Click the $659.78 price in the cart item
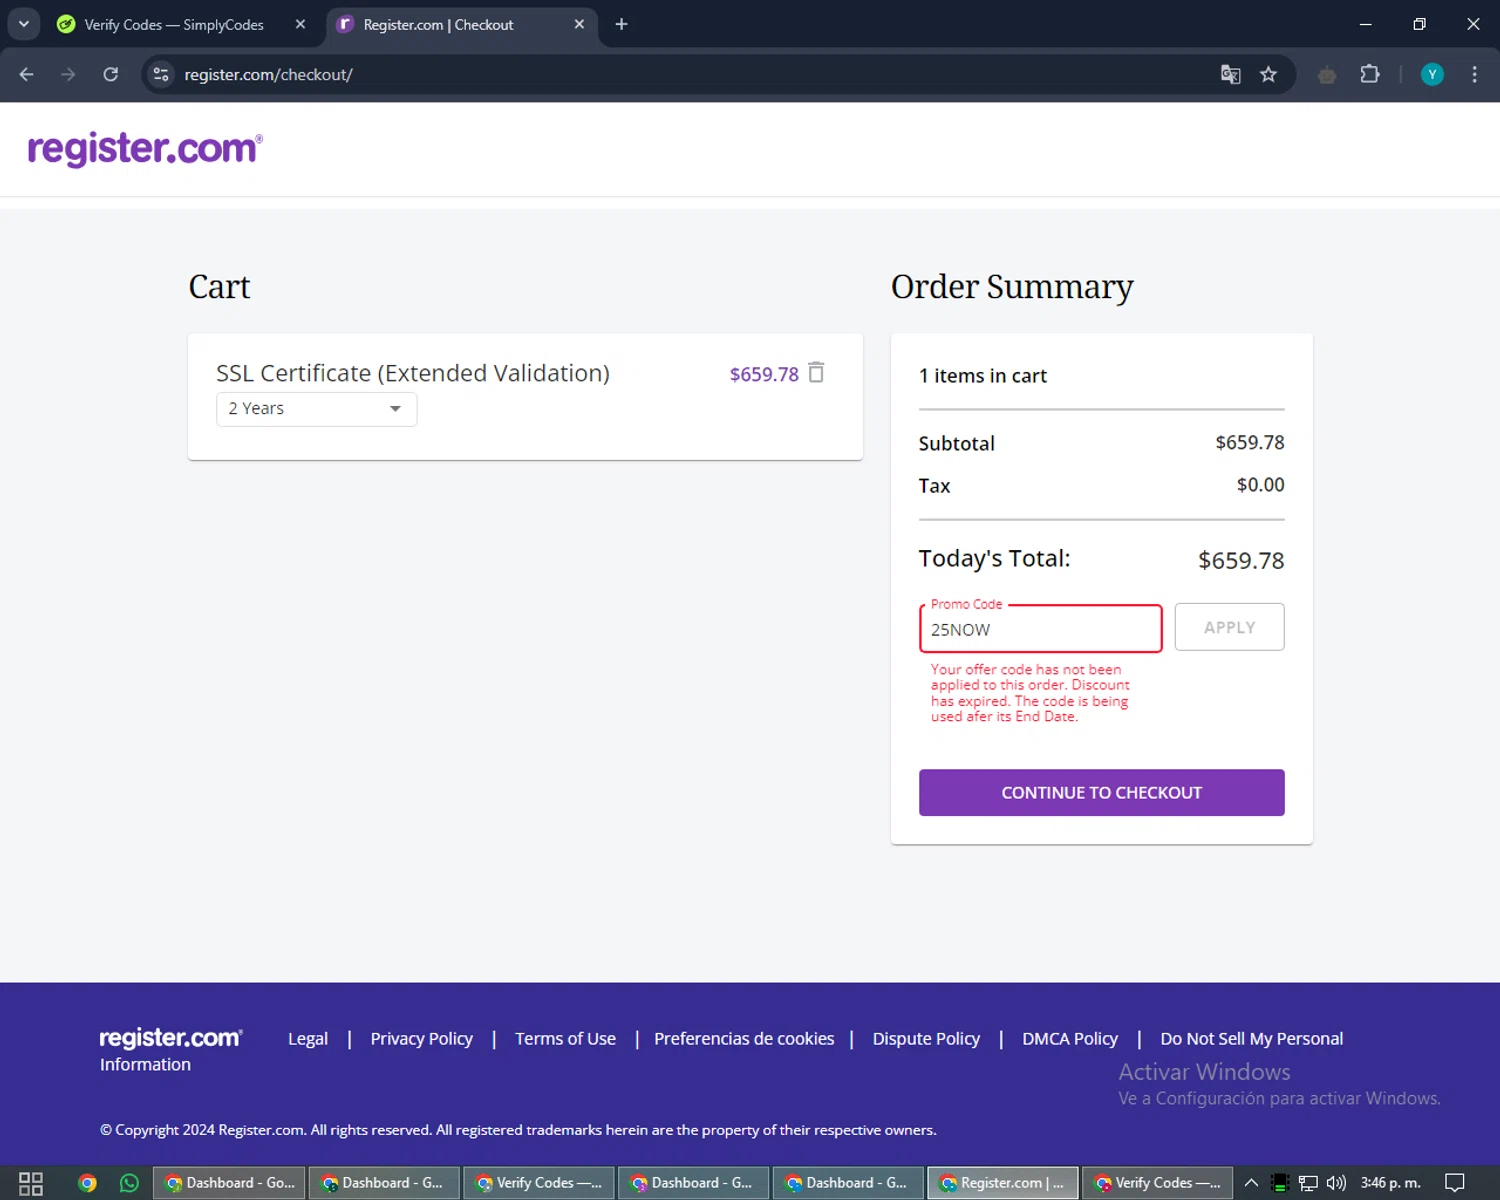This screenshot has width=1500, height=1200. click(x=764, y=374)
